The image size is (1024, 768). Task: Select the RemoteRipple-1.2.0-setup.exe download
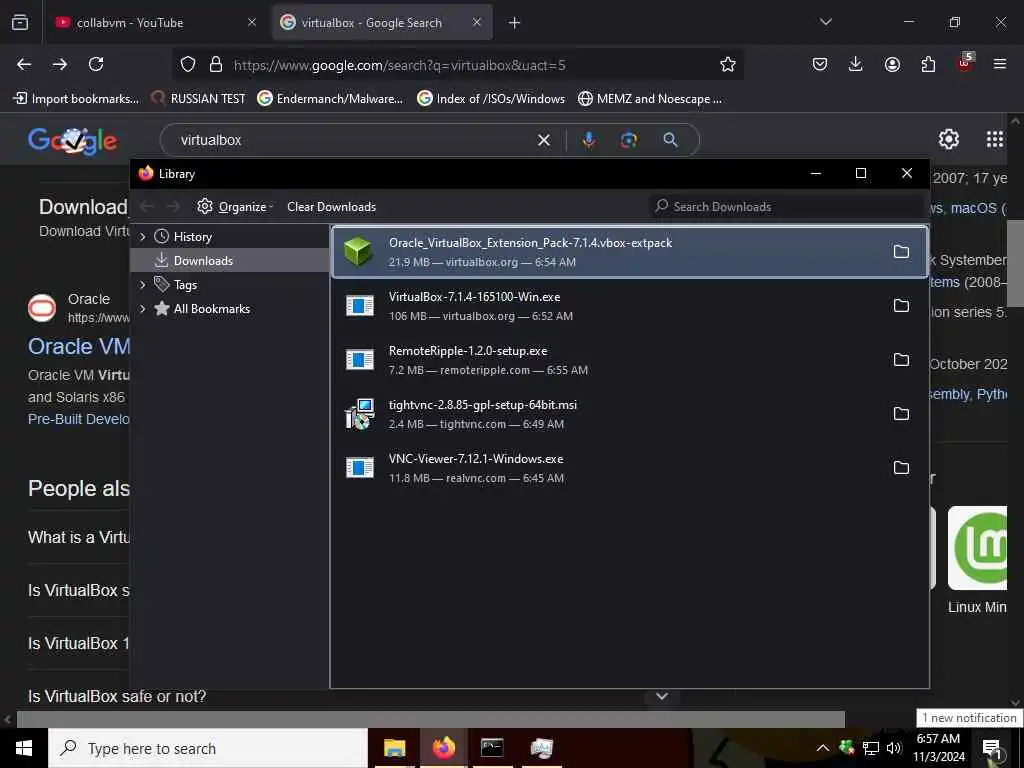(x=630, y=360)
